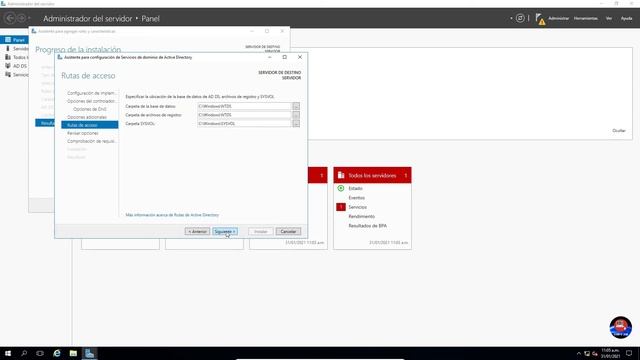Click the Anterior button
Screen dimensions: 640x360
point(197,231)
